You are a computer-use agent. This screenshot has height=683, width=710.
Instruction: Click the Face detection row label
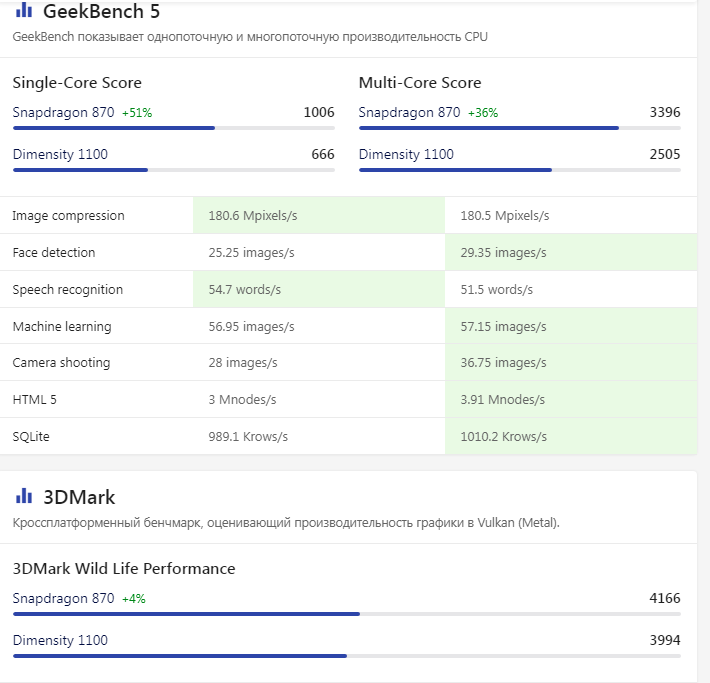54,253
